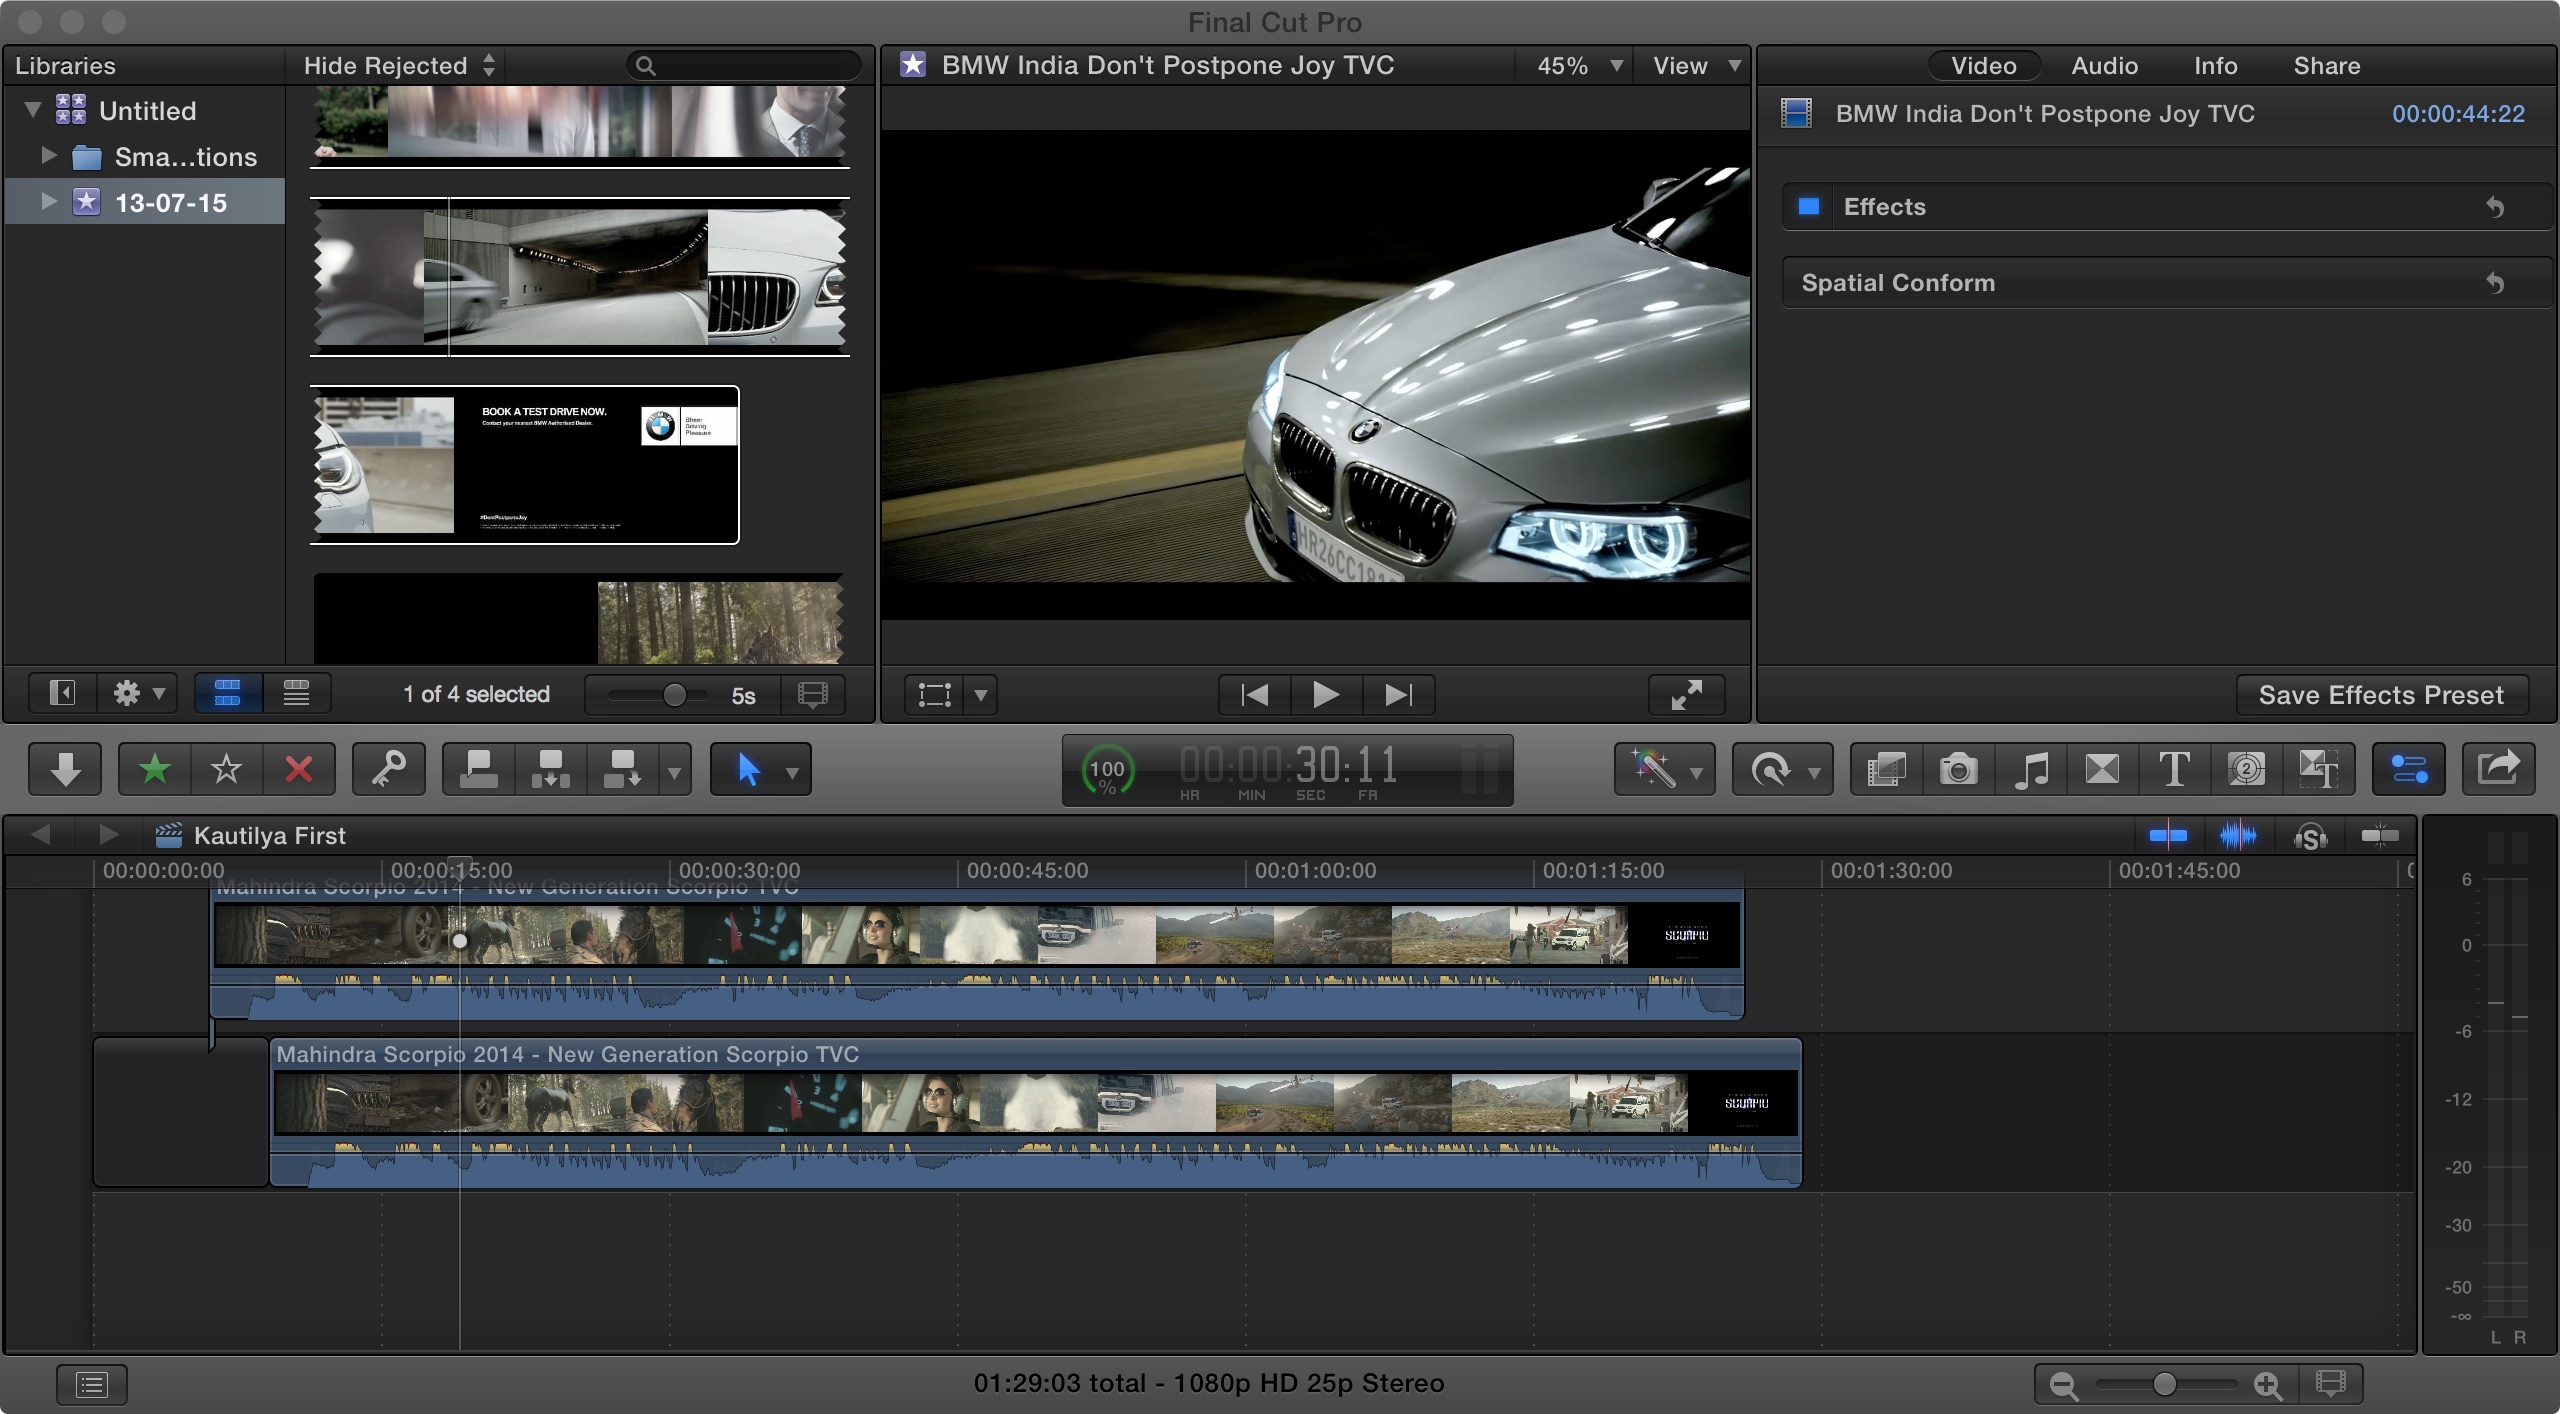Reset Spatial Conform with hooked arrow

click(2495, 283)
